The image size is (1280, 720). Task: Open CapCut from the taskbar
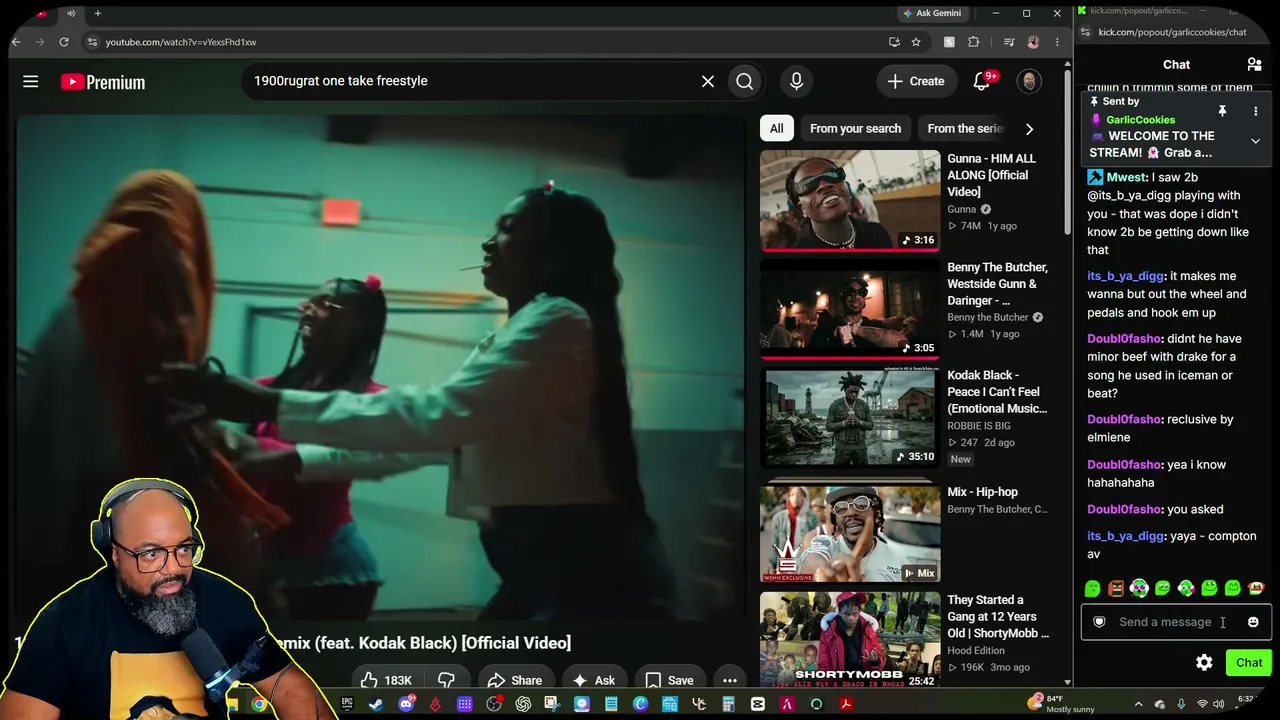click(x=758, y=704)
